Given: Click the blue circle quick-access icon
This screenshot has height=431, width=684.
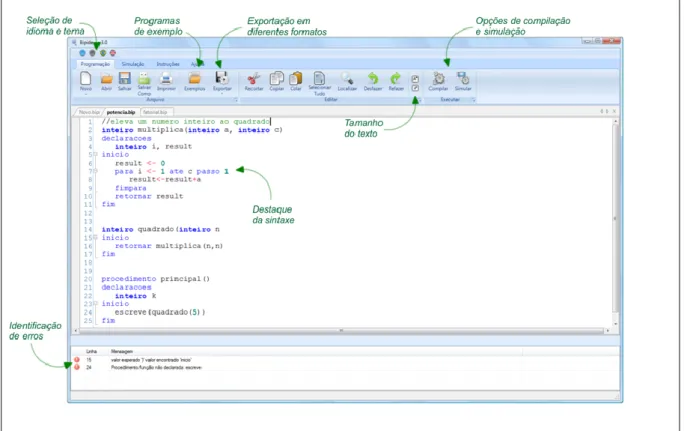Looking at the screenshot, I should (x=82, y=53).
